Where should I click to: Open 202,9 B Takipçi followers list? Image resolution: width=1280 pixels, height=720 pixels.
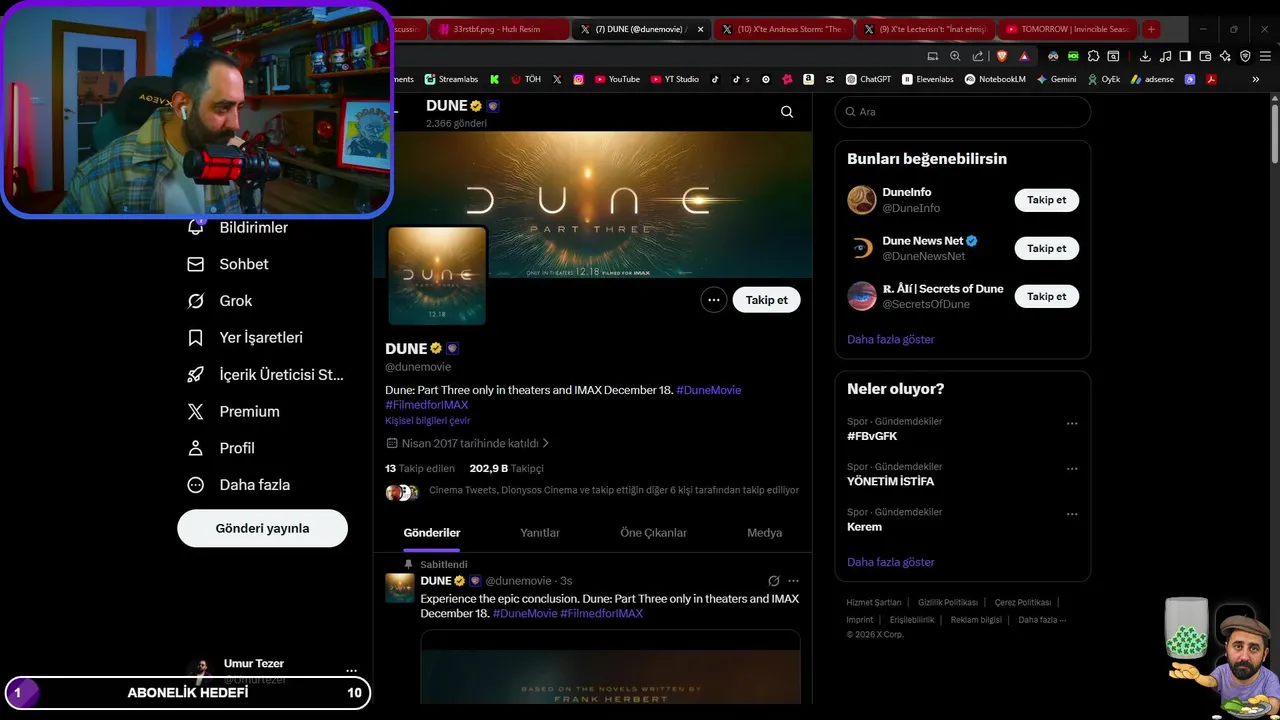pyautogui.click(x=507, y=468)
